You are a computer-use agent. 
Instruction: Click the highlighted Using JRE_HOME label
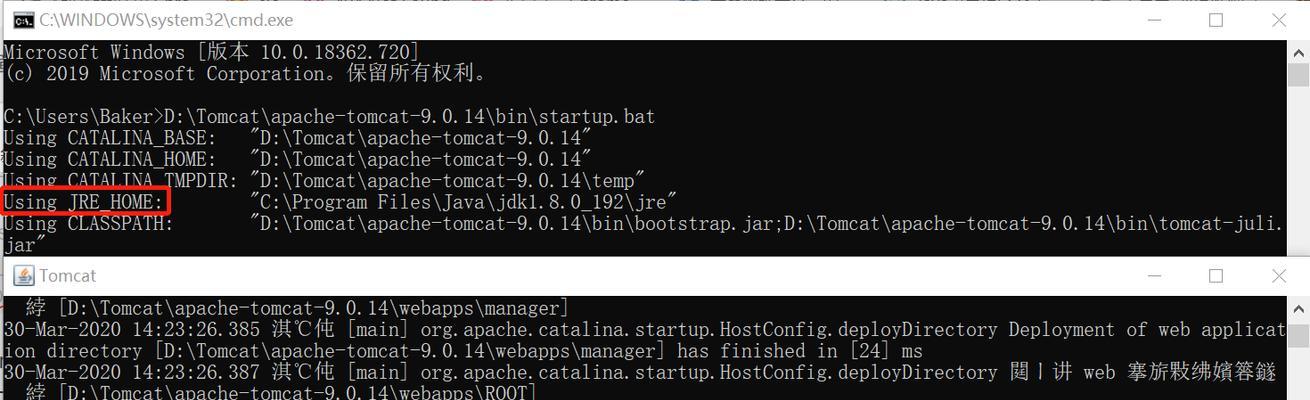[85, 202]
